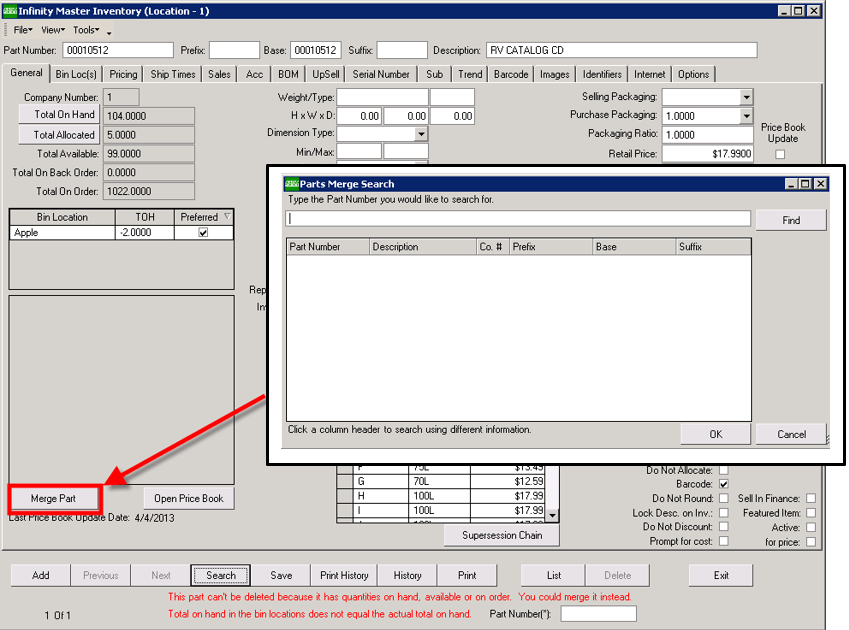Check the Active checkbox
This screenshot has height=630, width=849.
(x=811, y=527)
